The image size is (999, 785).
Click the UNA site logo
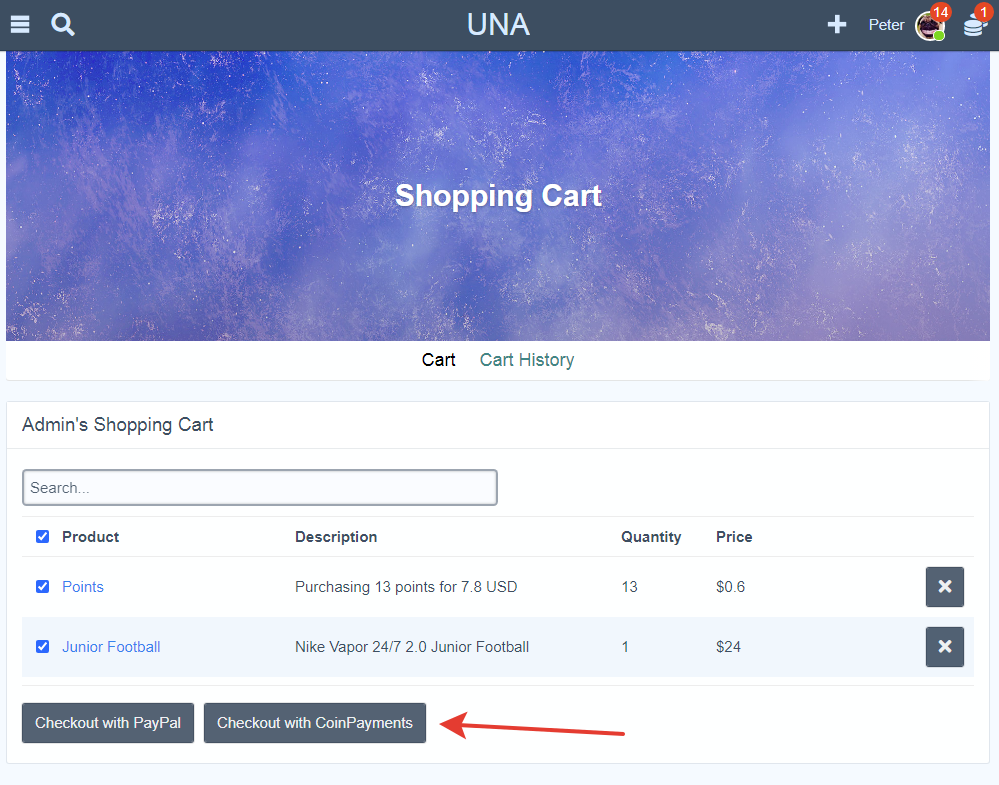point(498,25)
